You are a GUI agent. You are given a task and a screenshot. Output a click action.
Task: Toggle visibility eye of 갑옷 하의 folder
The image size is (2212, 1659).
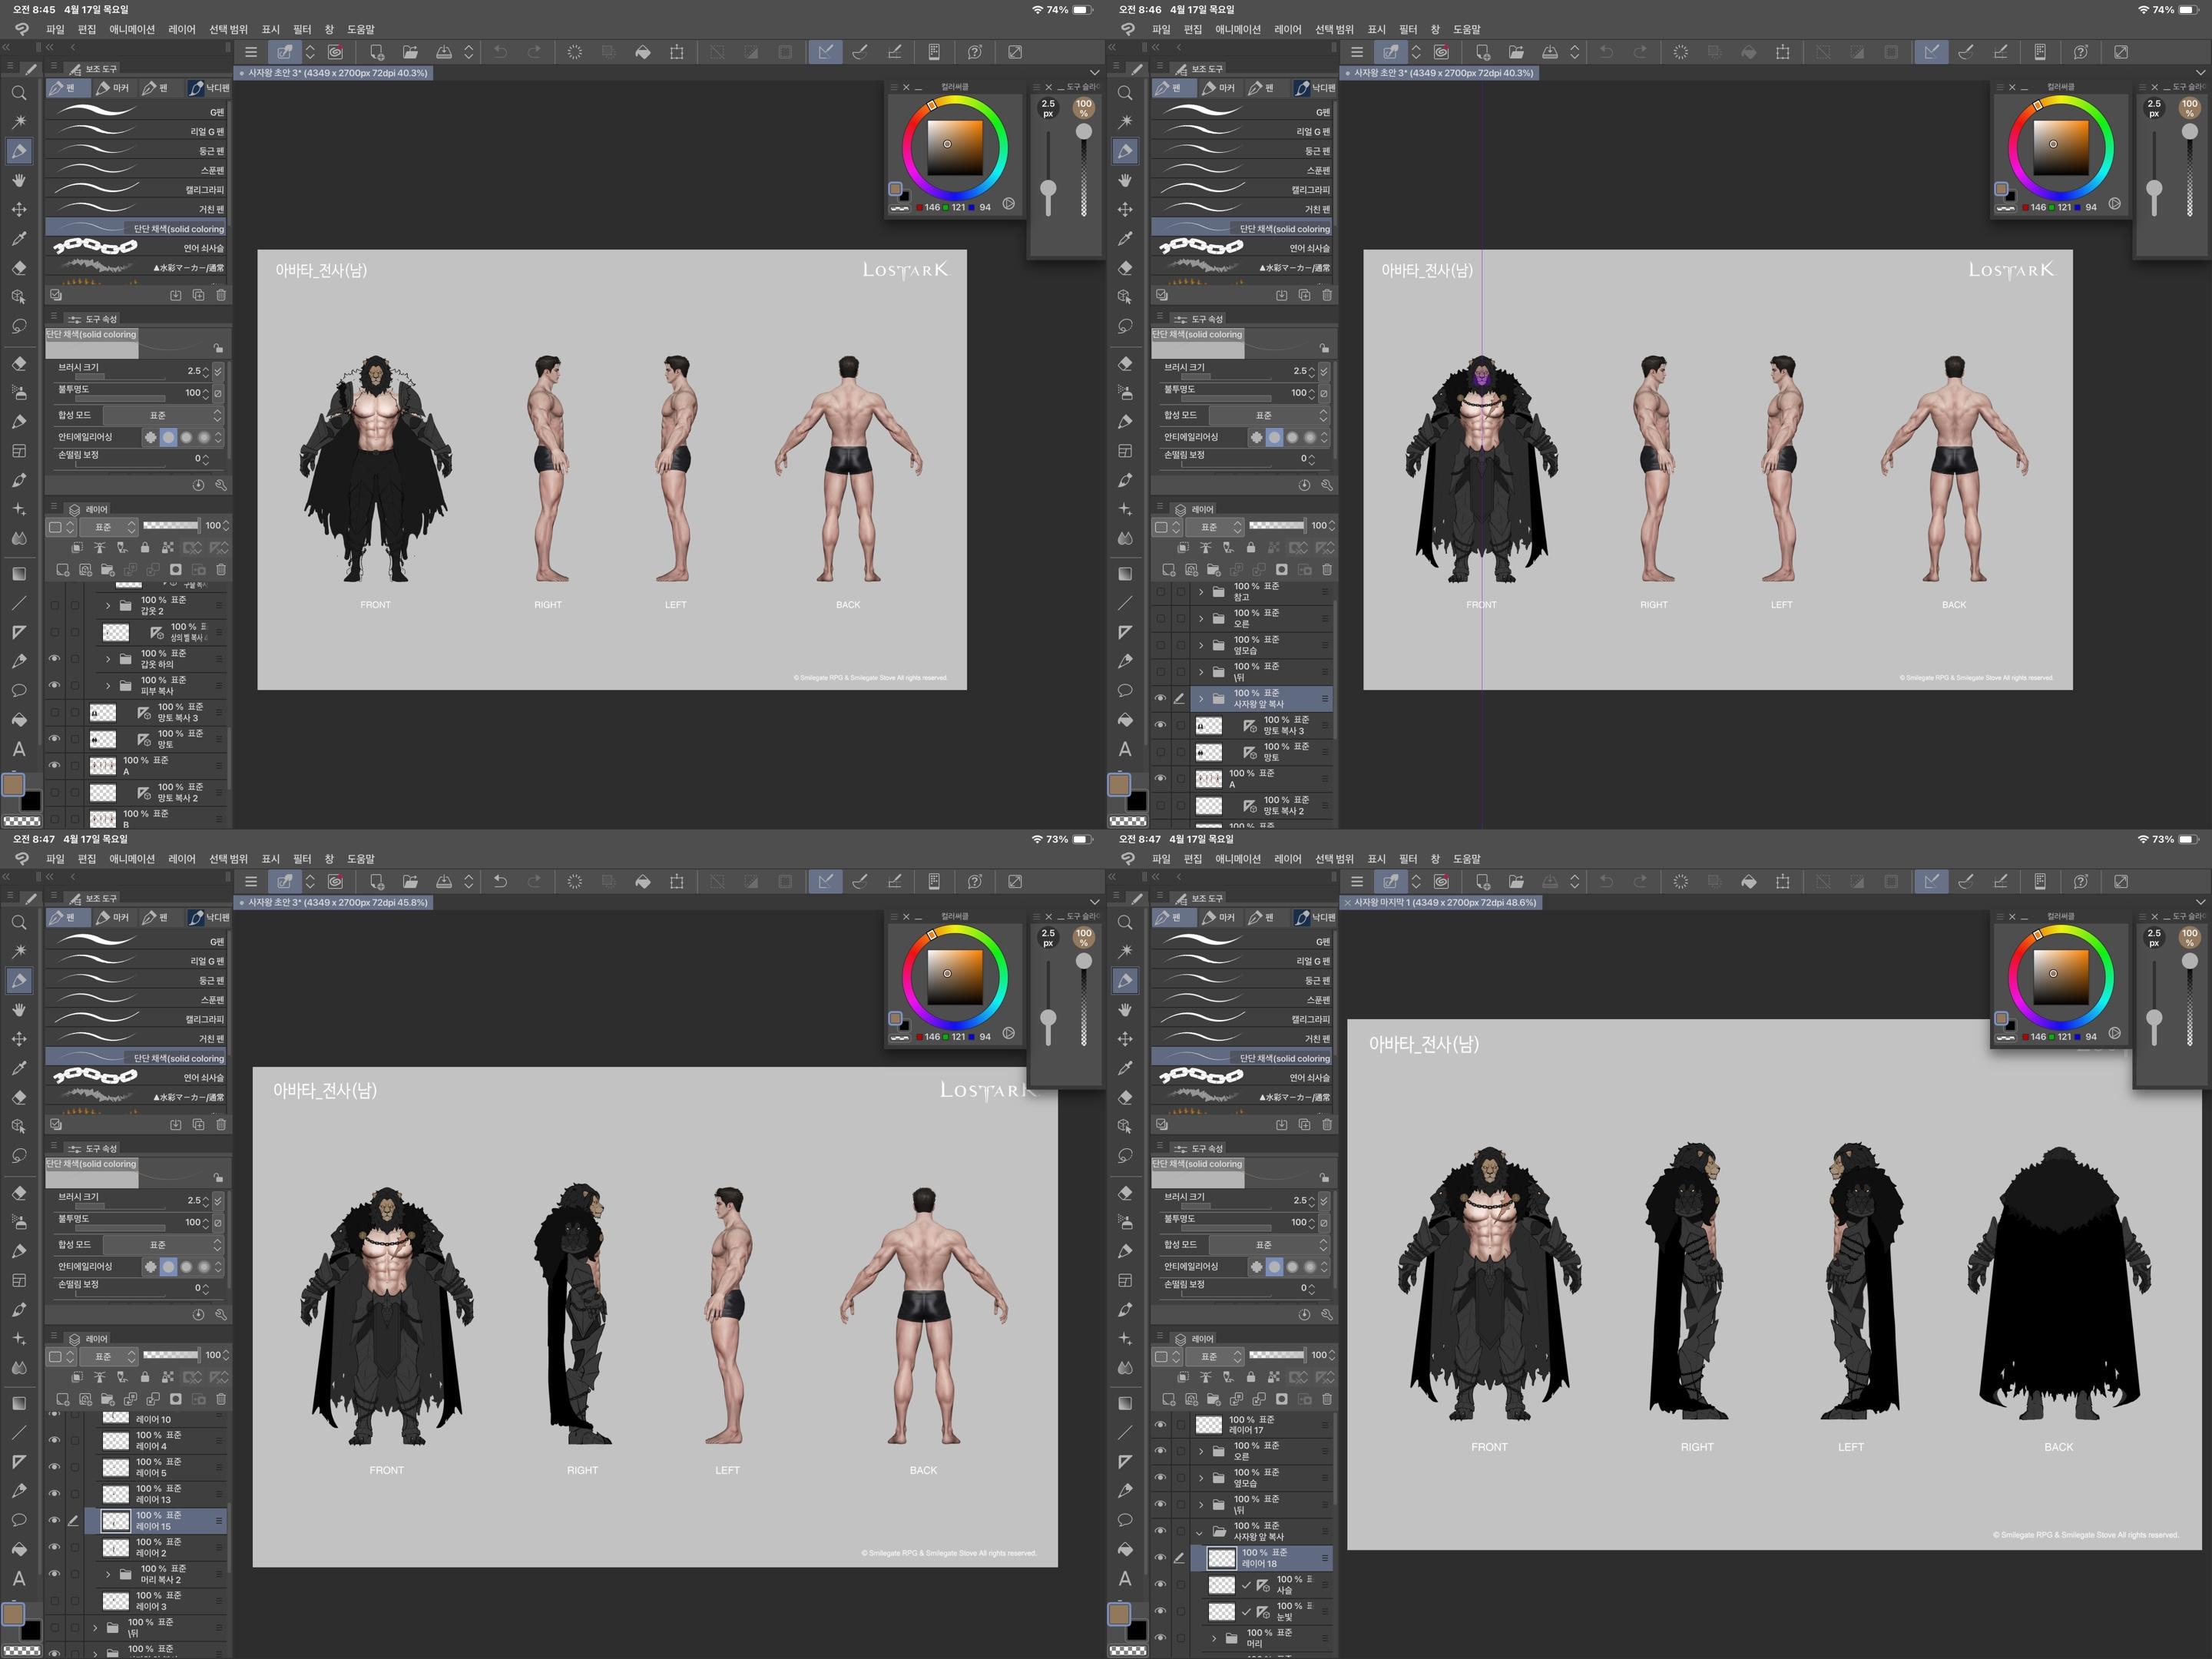tap(54, 659)
